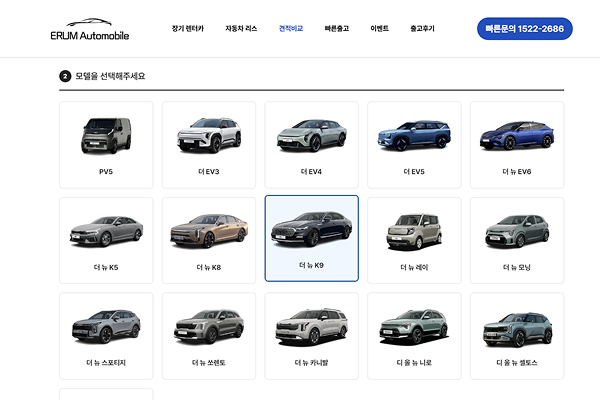Select the 더 뉴 EV6 car image

click(517, 136)
